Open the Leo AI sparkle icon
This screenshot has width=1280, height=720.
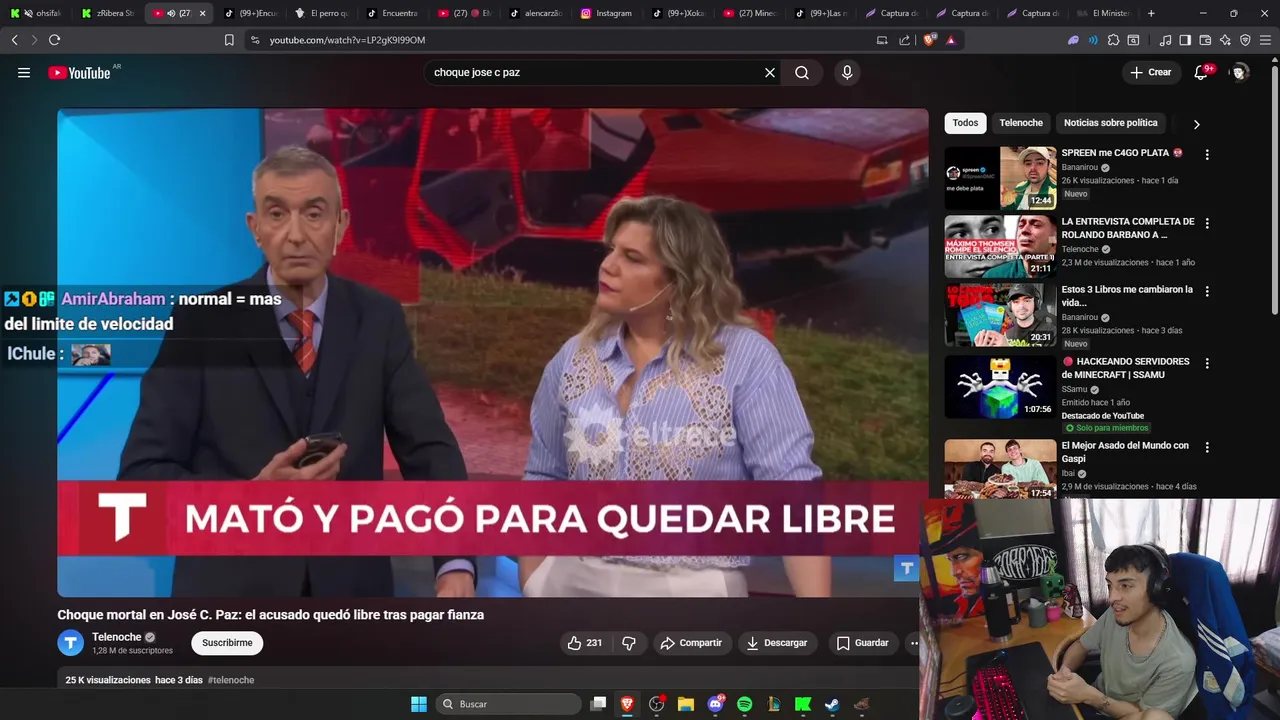click(x=1225, y=40)
